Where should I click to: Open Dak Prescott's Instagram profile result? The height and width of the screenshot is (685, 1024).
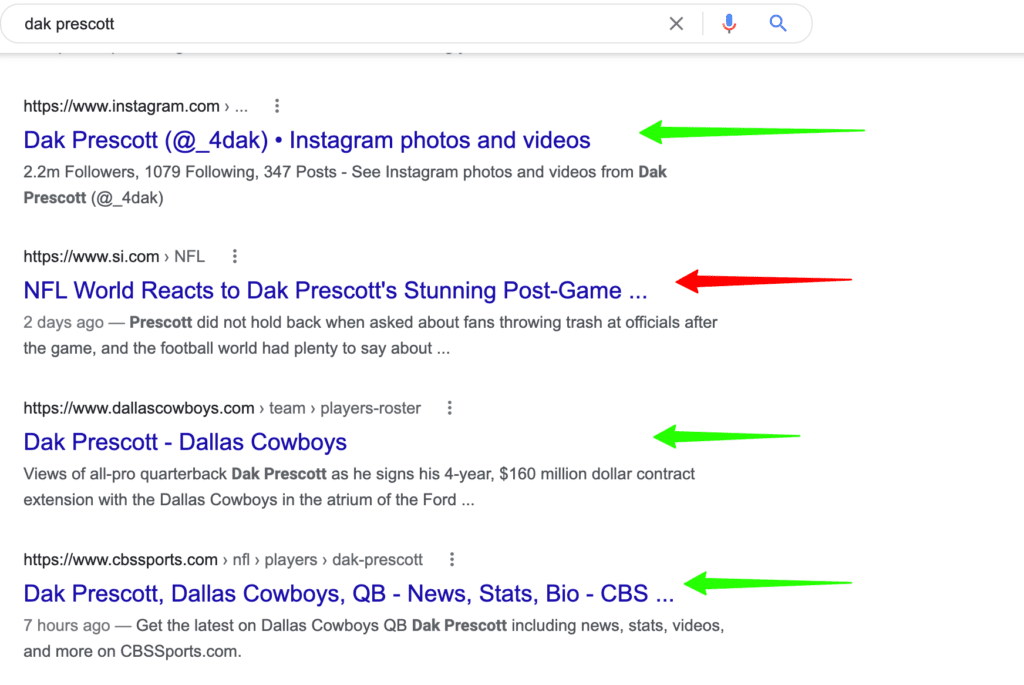tap(306, 140)
